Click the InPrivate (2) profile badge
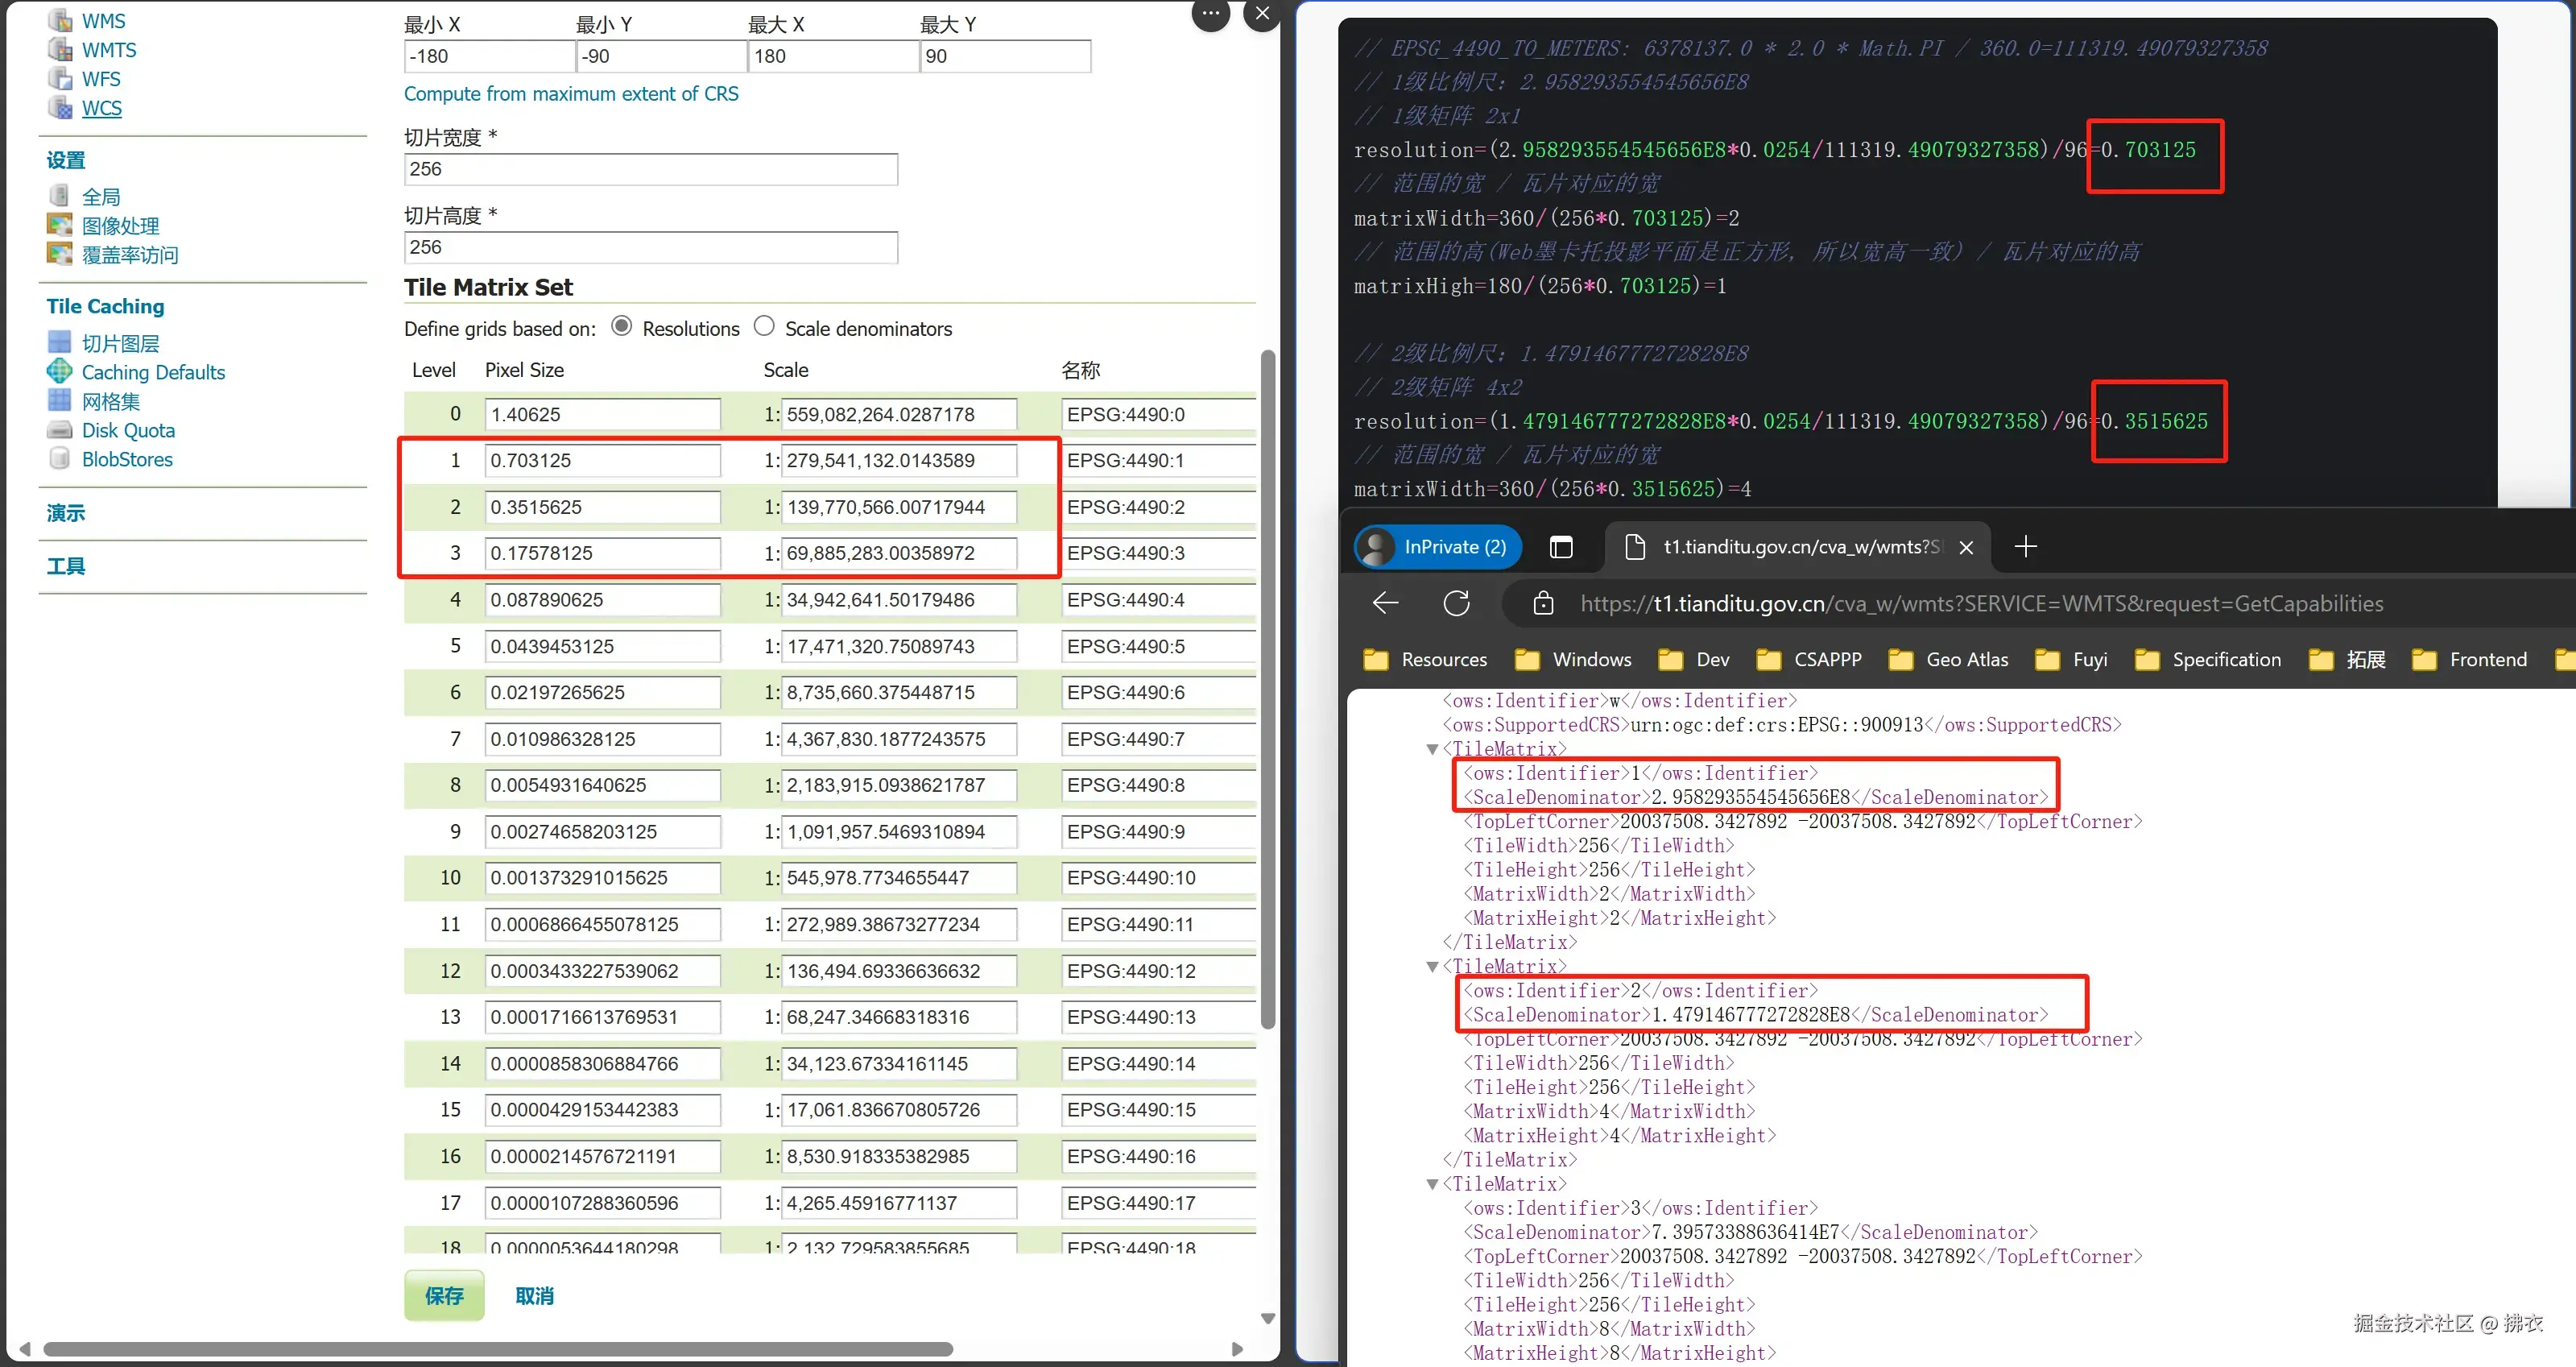2576x1367 pixels. tap(1437, 547)
